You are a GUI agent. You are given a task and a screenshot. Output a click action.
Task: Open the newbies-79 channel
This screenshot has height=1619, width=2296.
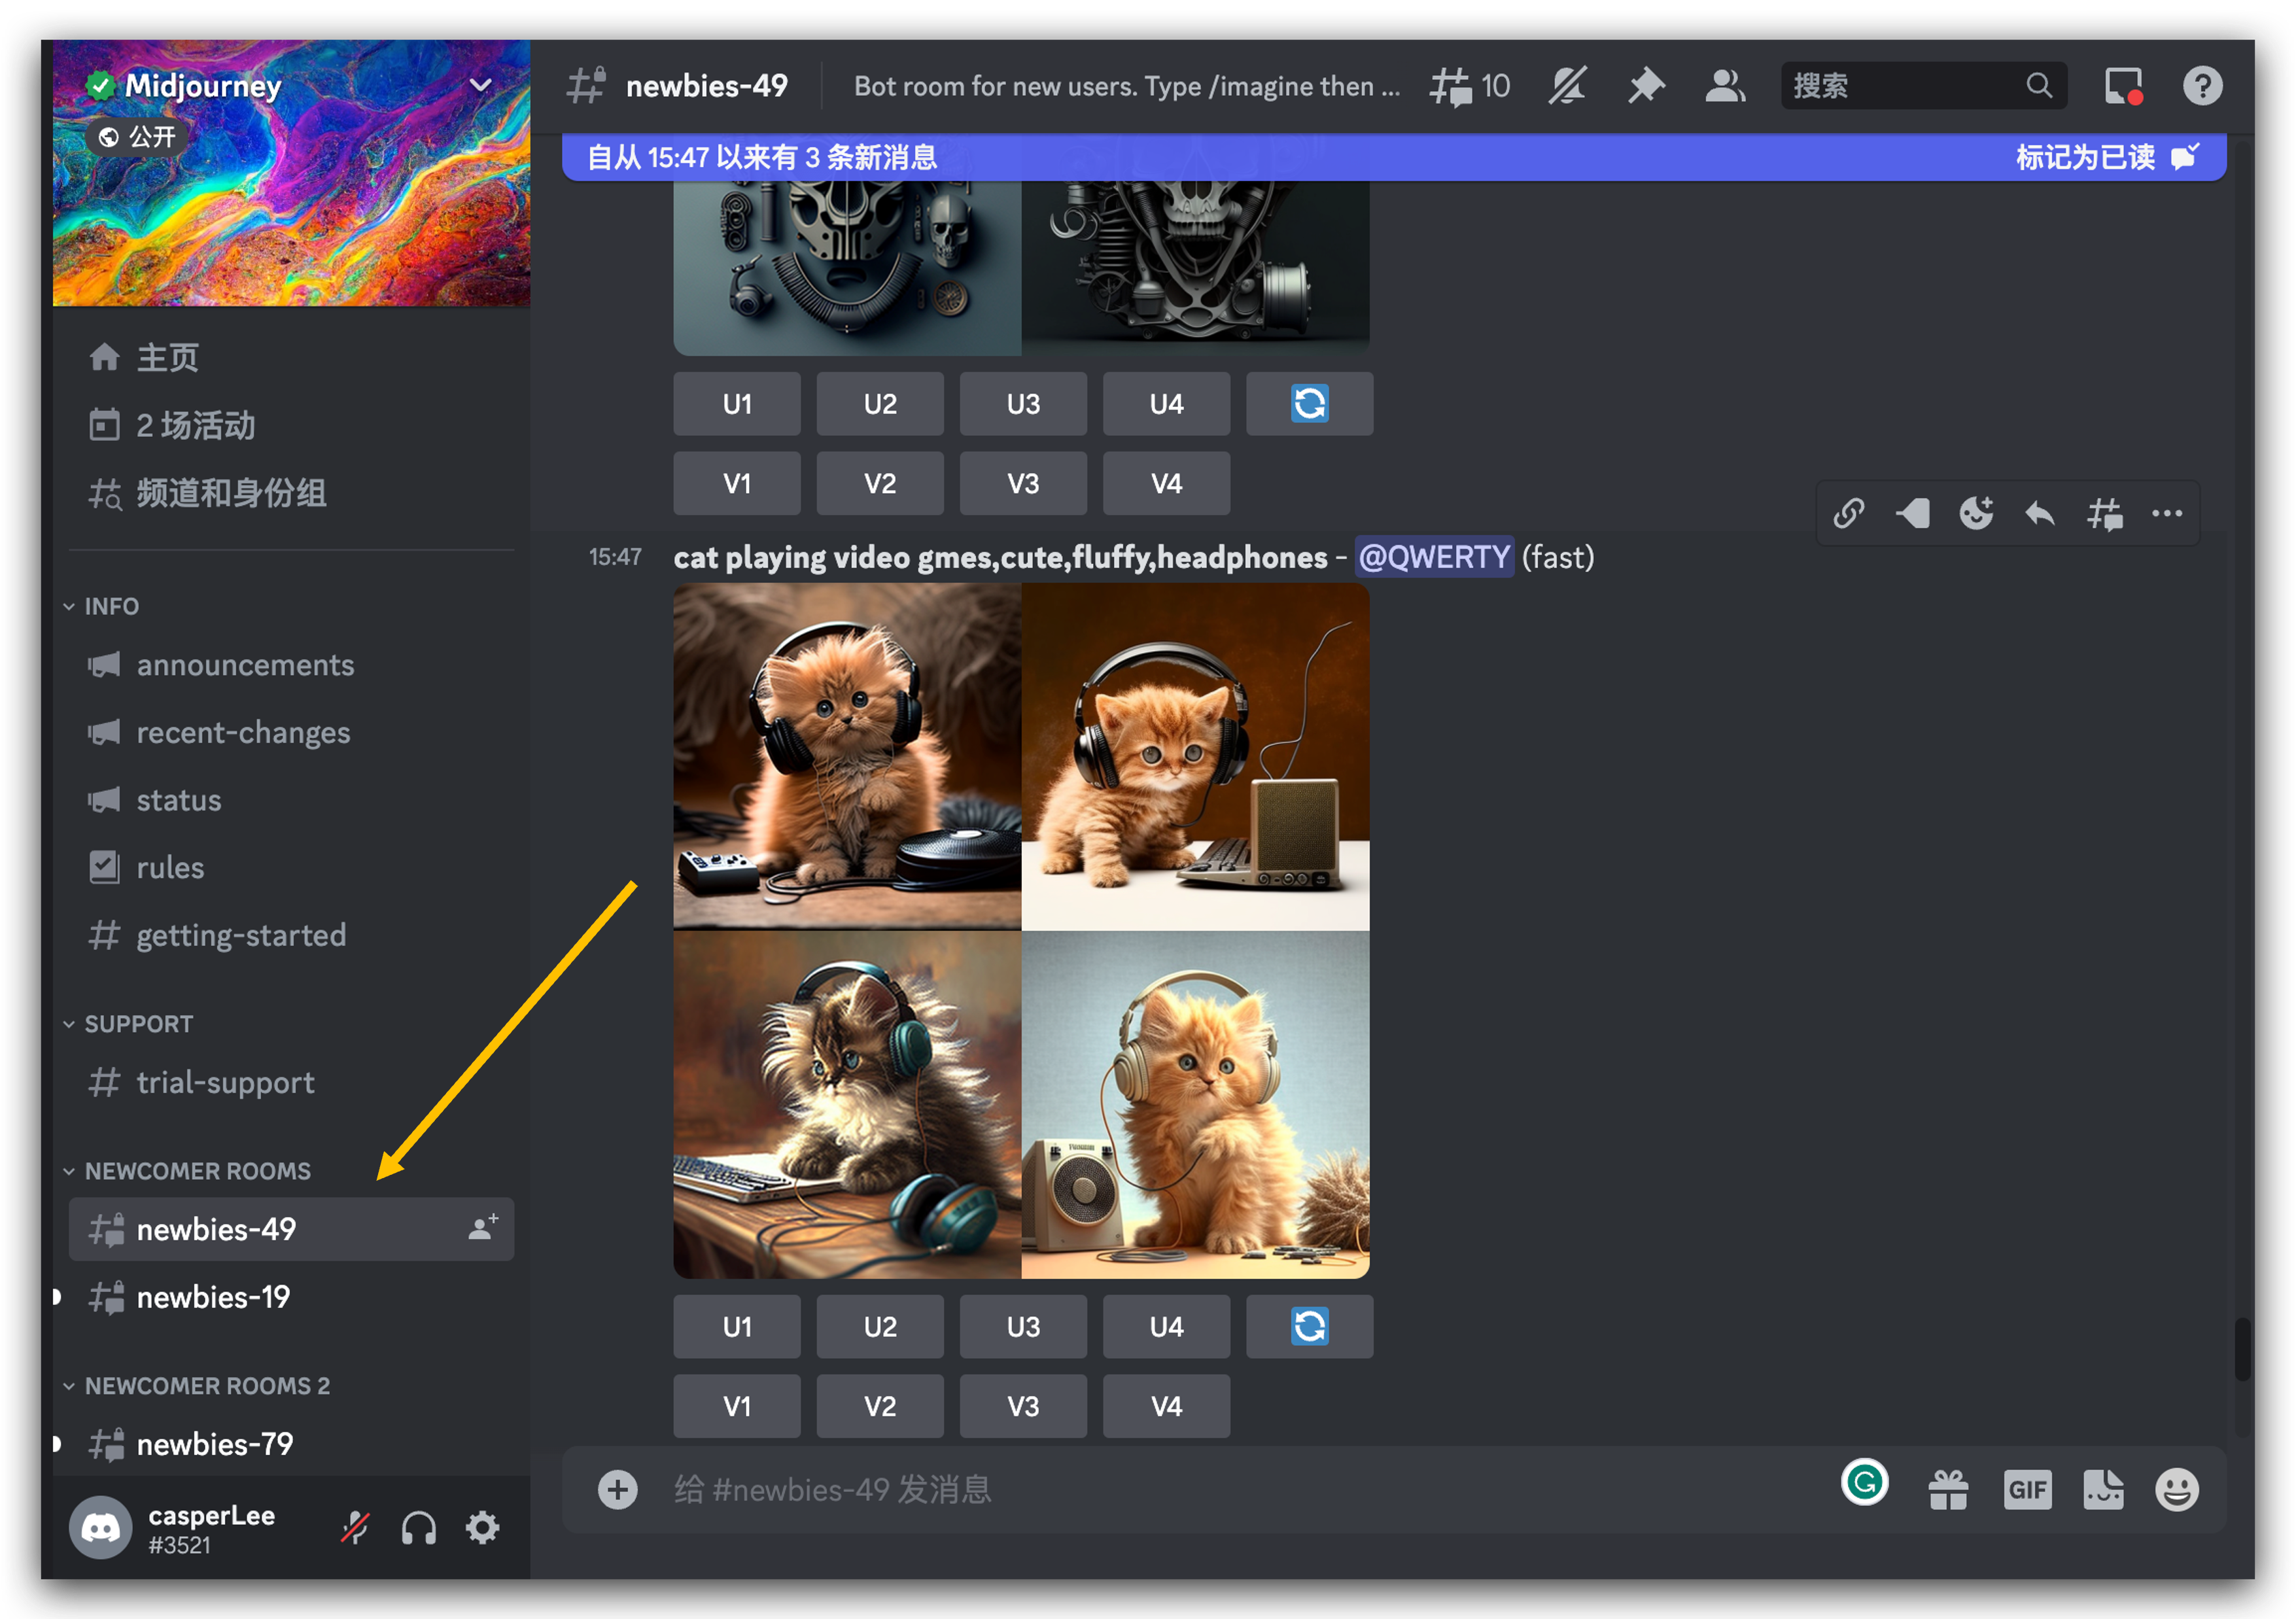click(291, 1444)
